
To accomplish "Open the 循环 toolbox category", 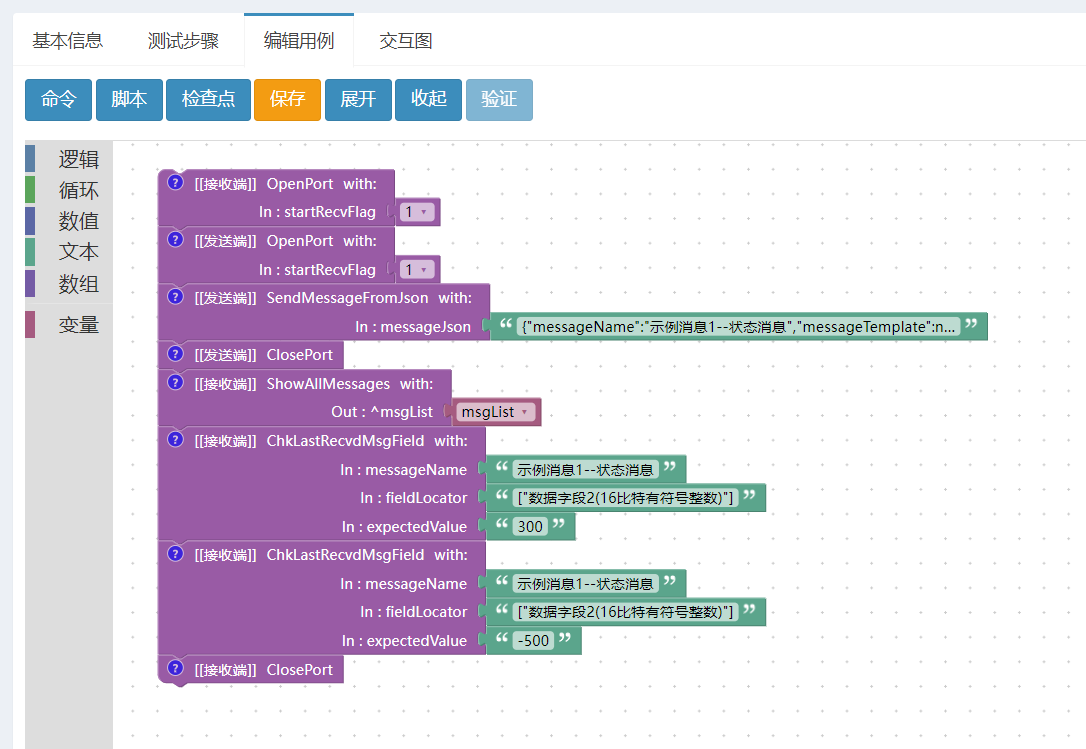I will tap(69, 191).
